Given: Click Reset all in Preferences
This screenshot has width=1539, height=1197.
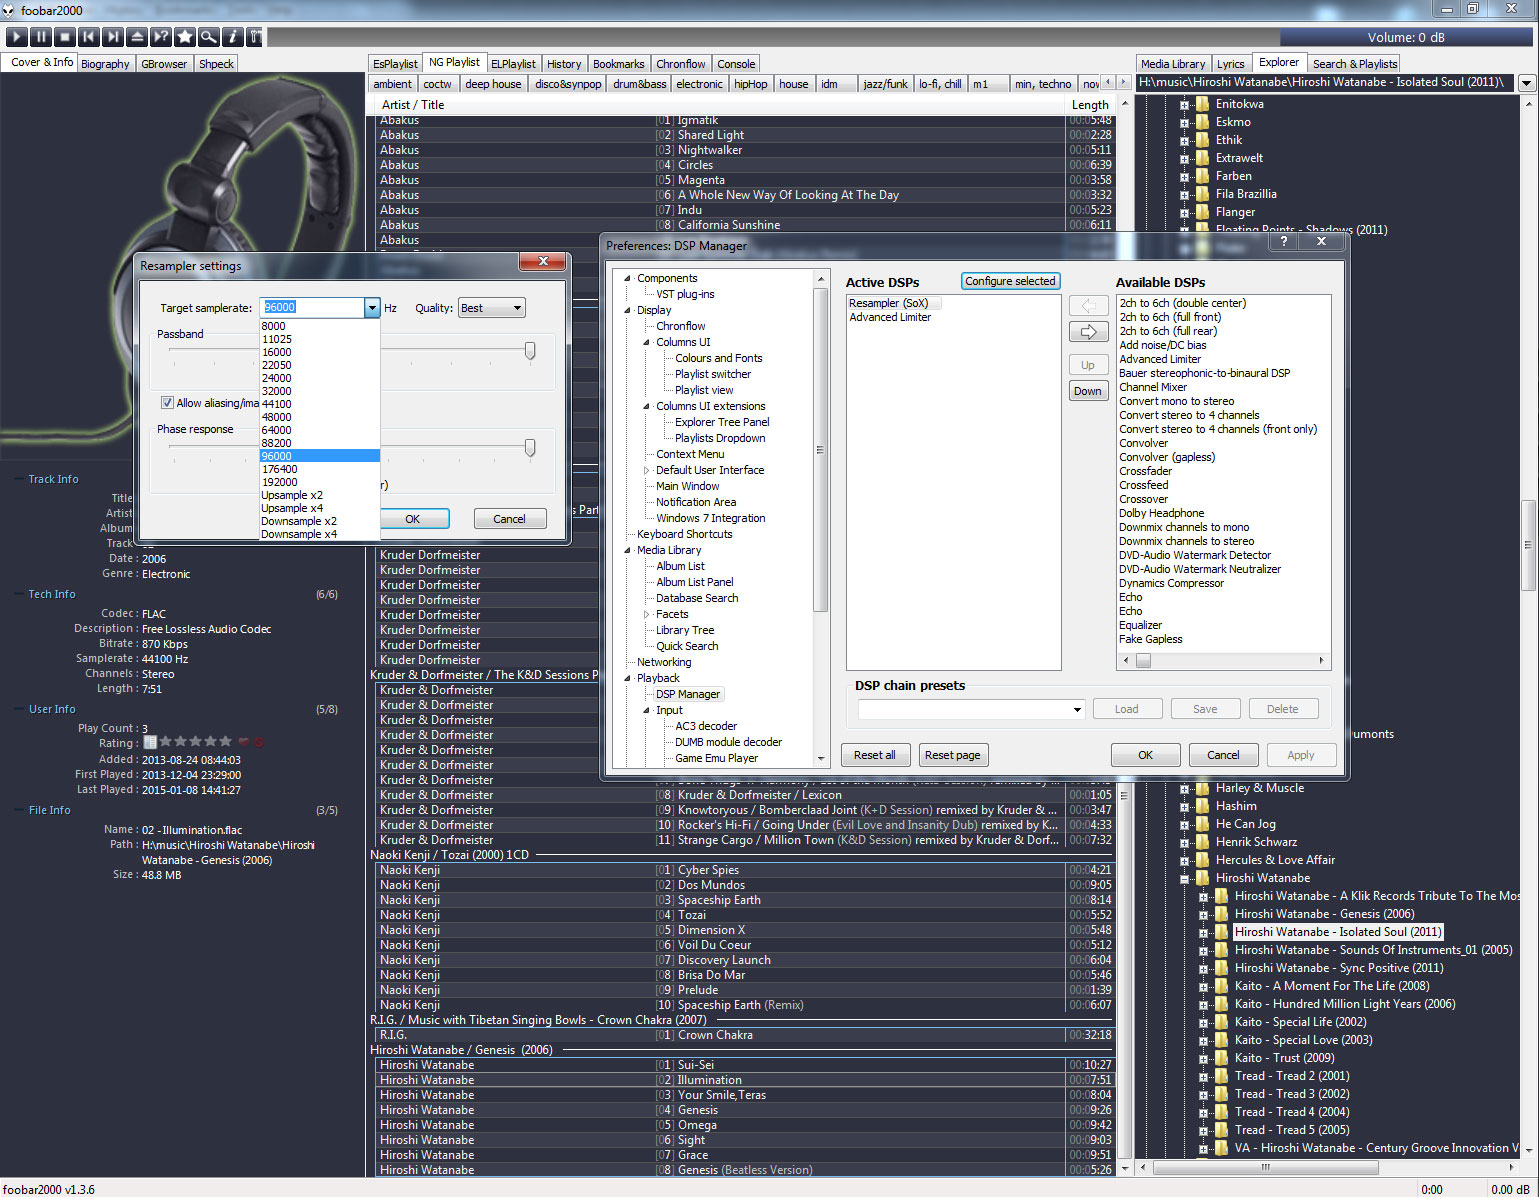Looking at the screenshot, I should point(875,755).
